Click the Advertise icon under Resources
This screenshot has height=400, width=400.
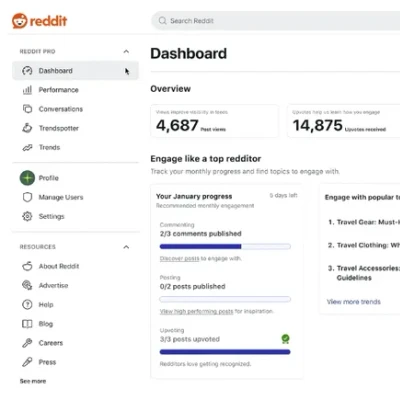pos(27,285)
